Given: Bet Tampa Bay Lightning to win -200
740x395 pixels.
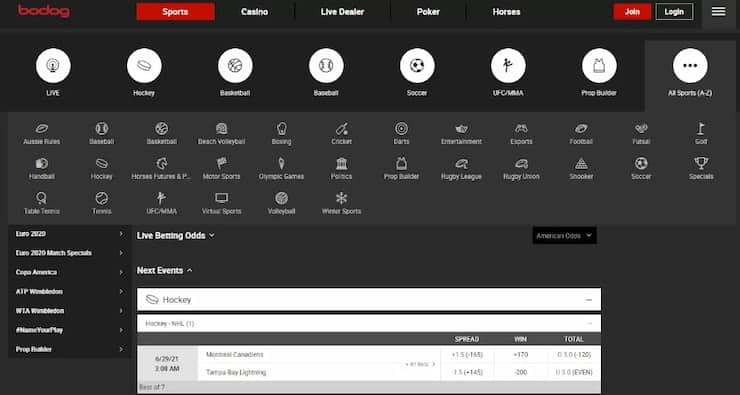Looking at the screenshot, I should [521, 372].
